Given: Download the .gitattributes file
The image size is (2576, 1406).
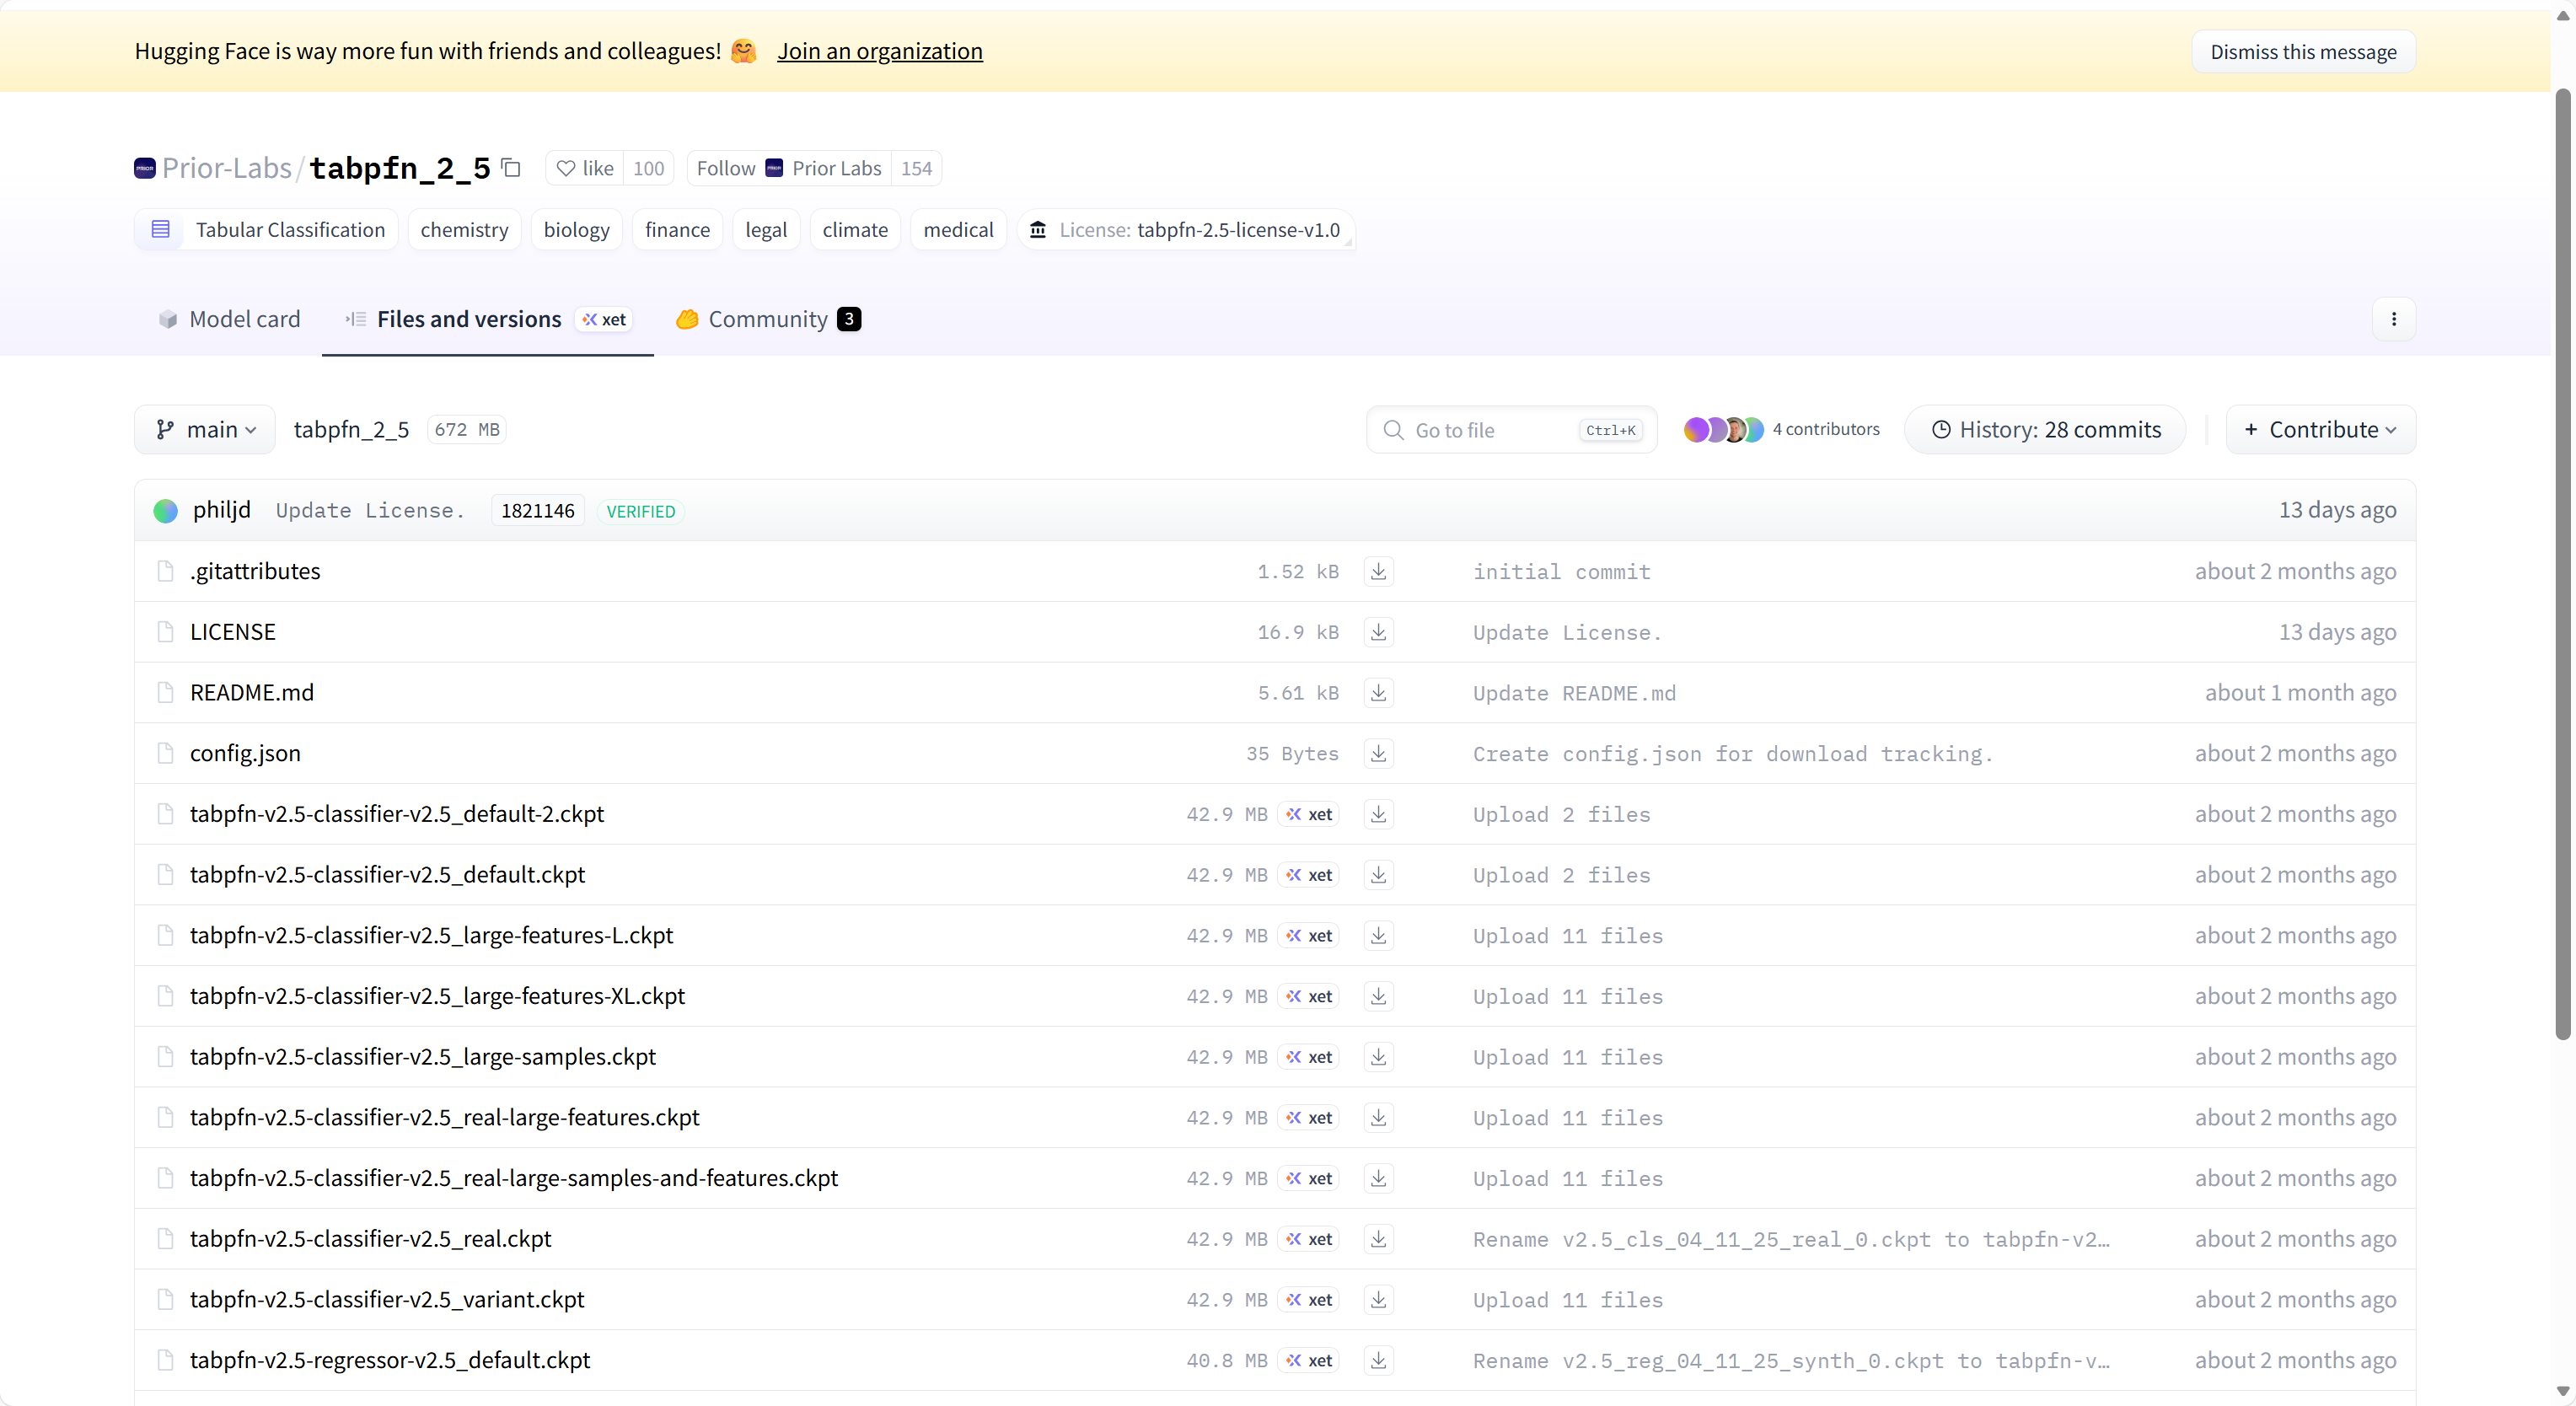Looking at the screenshot, I should pyautogui.click(x=1378, y=571).
